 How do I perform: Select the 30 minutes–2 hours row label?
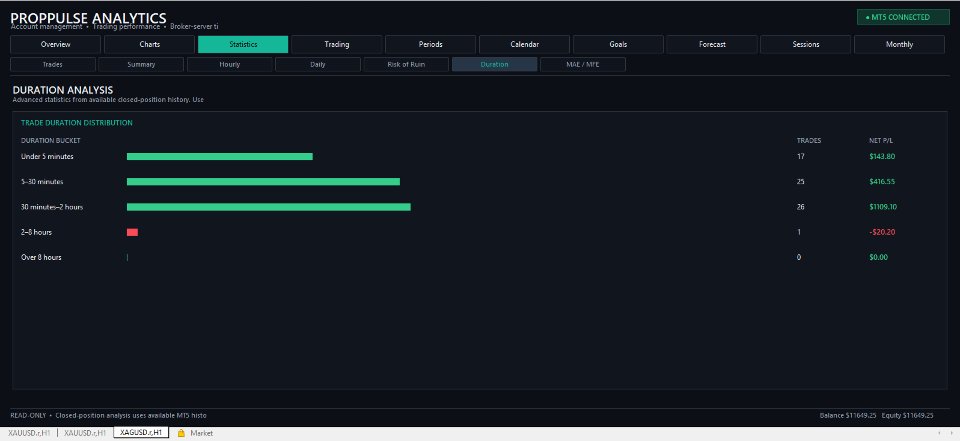(x=52, y=207)
